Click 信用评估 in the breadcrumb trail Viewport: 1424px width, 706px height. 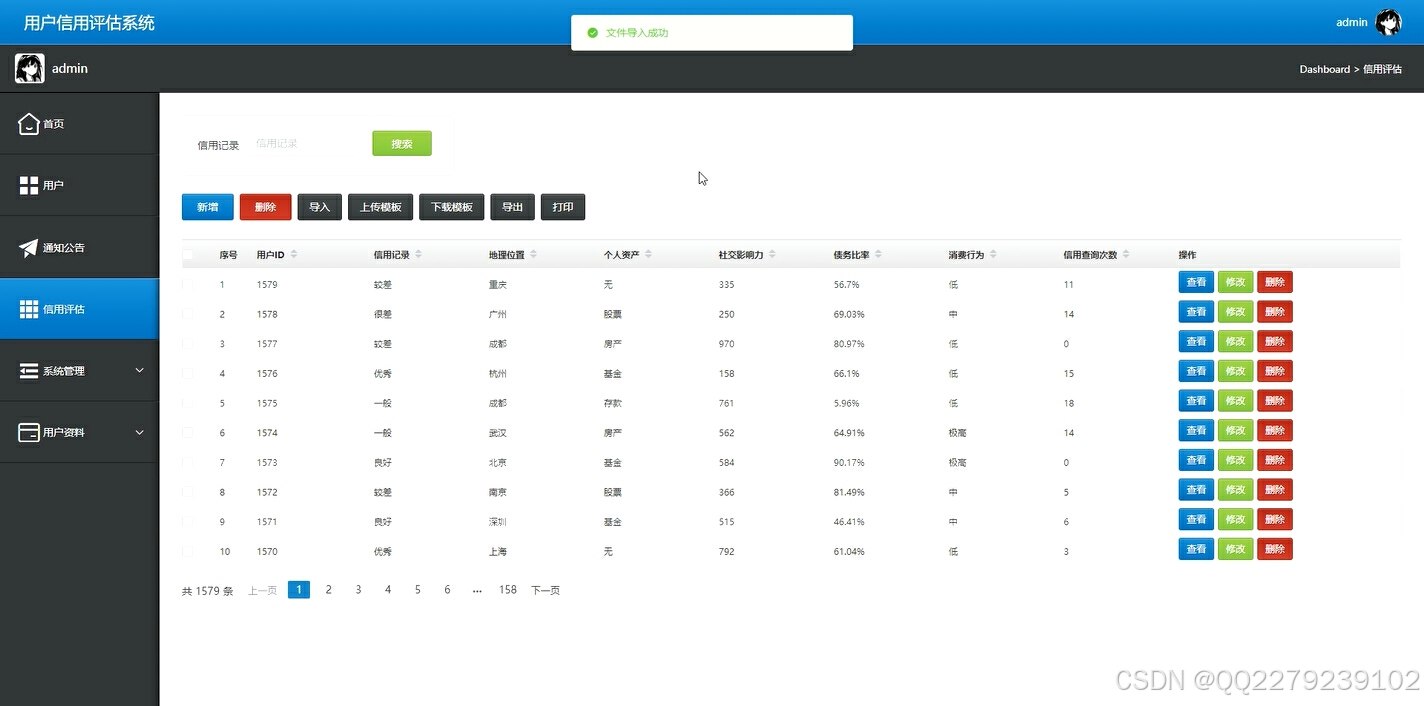point(1383,69)
